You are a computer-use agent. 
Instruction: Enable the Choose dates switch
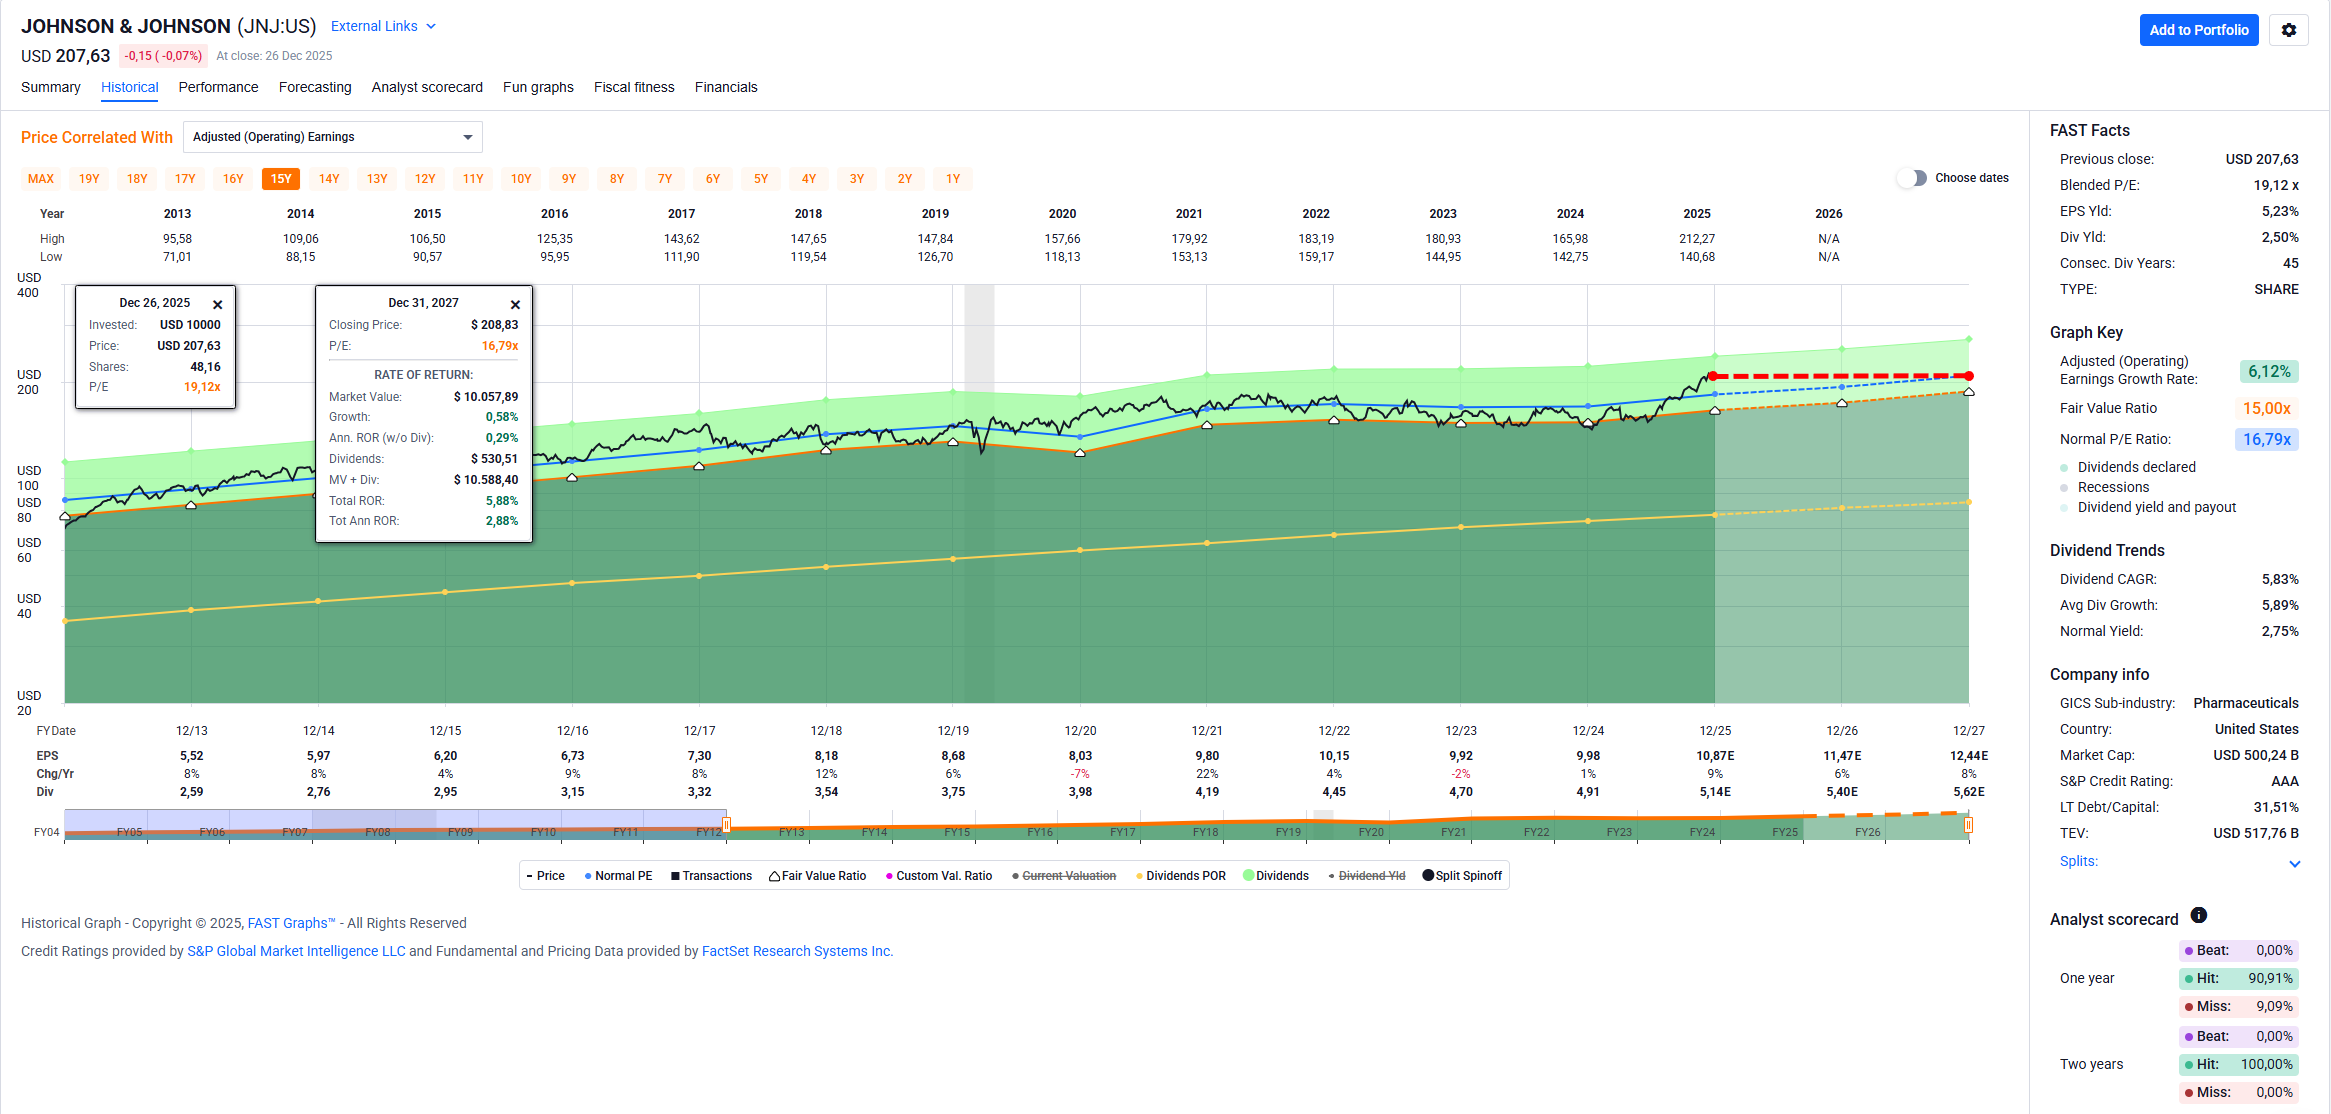pyautogui.click(x=1911, y=178)
